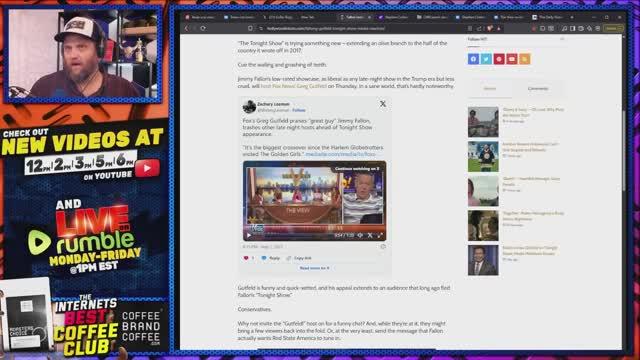Click the address bar URL
The width and height of the screenshot is (640, 360).
pyautogui.click(x=326, y=29)
